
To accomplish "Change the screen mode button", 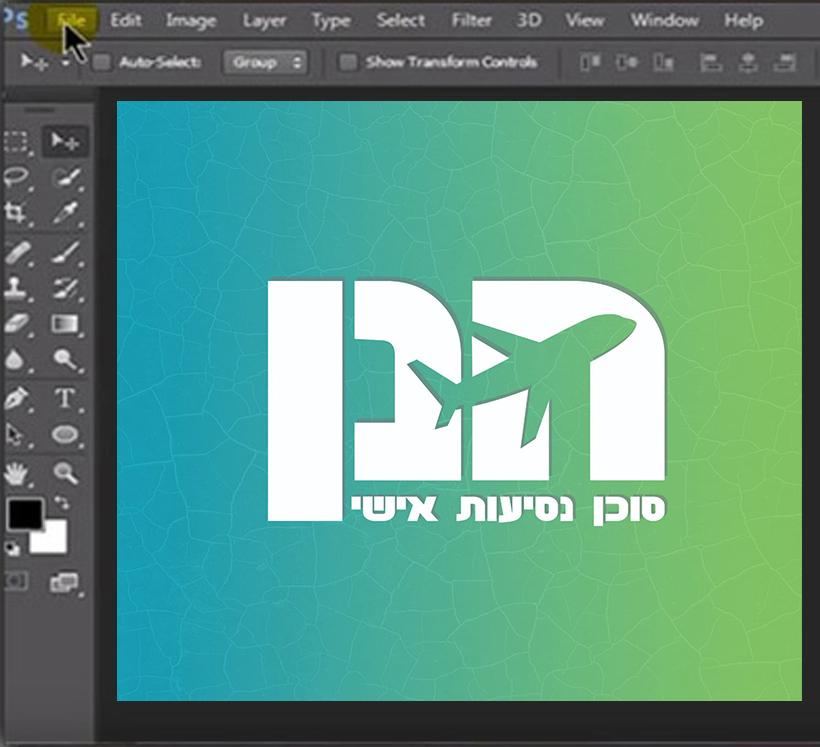I will (65, 582).
